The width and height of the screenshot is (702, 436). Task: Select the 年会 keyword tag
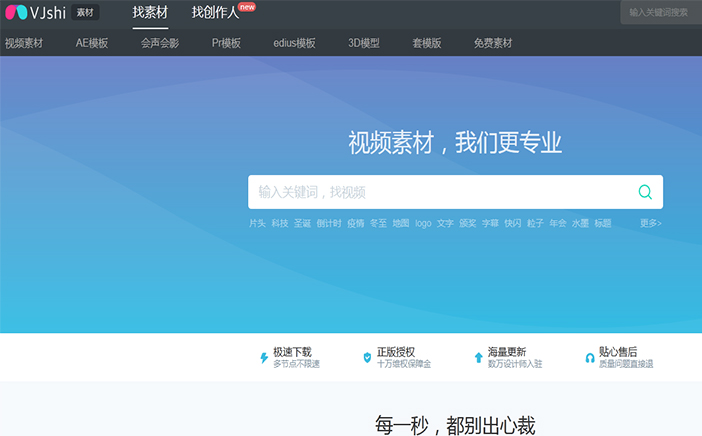click(558, 223)
